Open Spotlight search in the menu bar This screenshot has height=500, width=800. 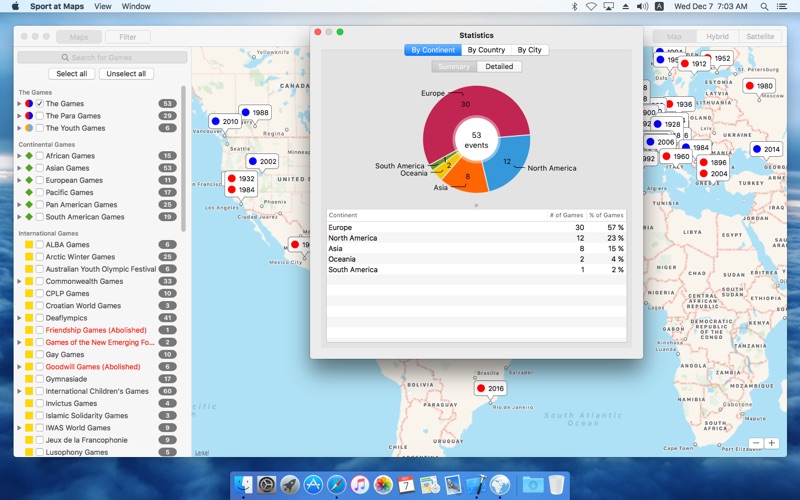coord(764,7)
